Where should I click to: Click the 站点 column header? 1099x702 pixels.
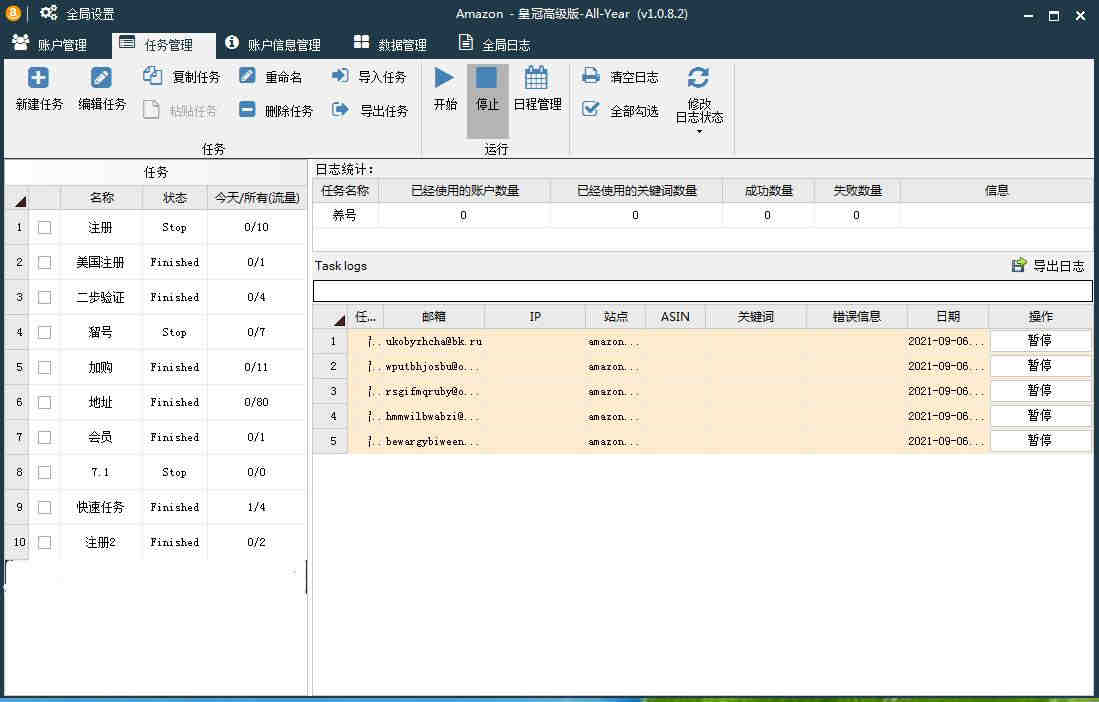(615, 317)
